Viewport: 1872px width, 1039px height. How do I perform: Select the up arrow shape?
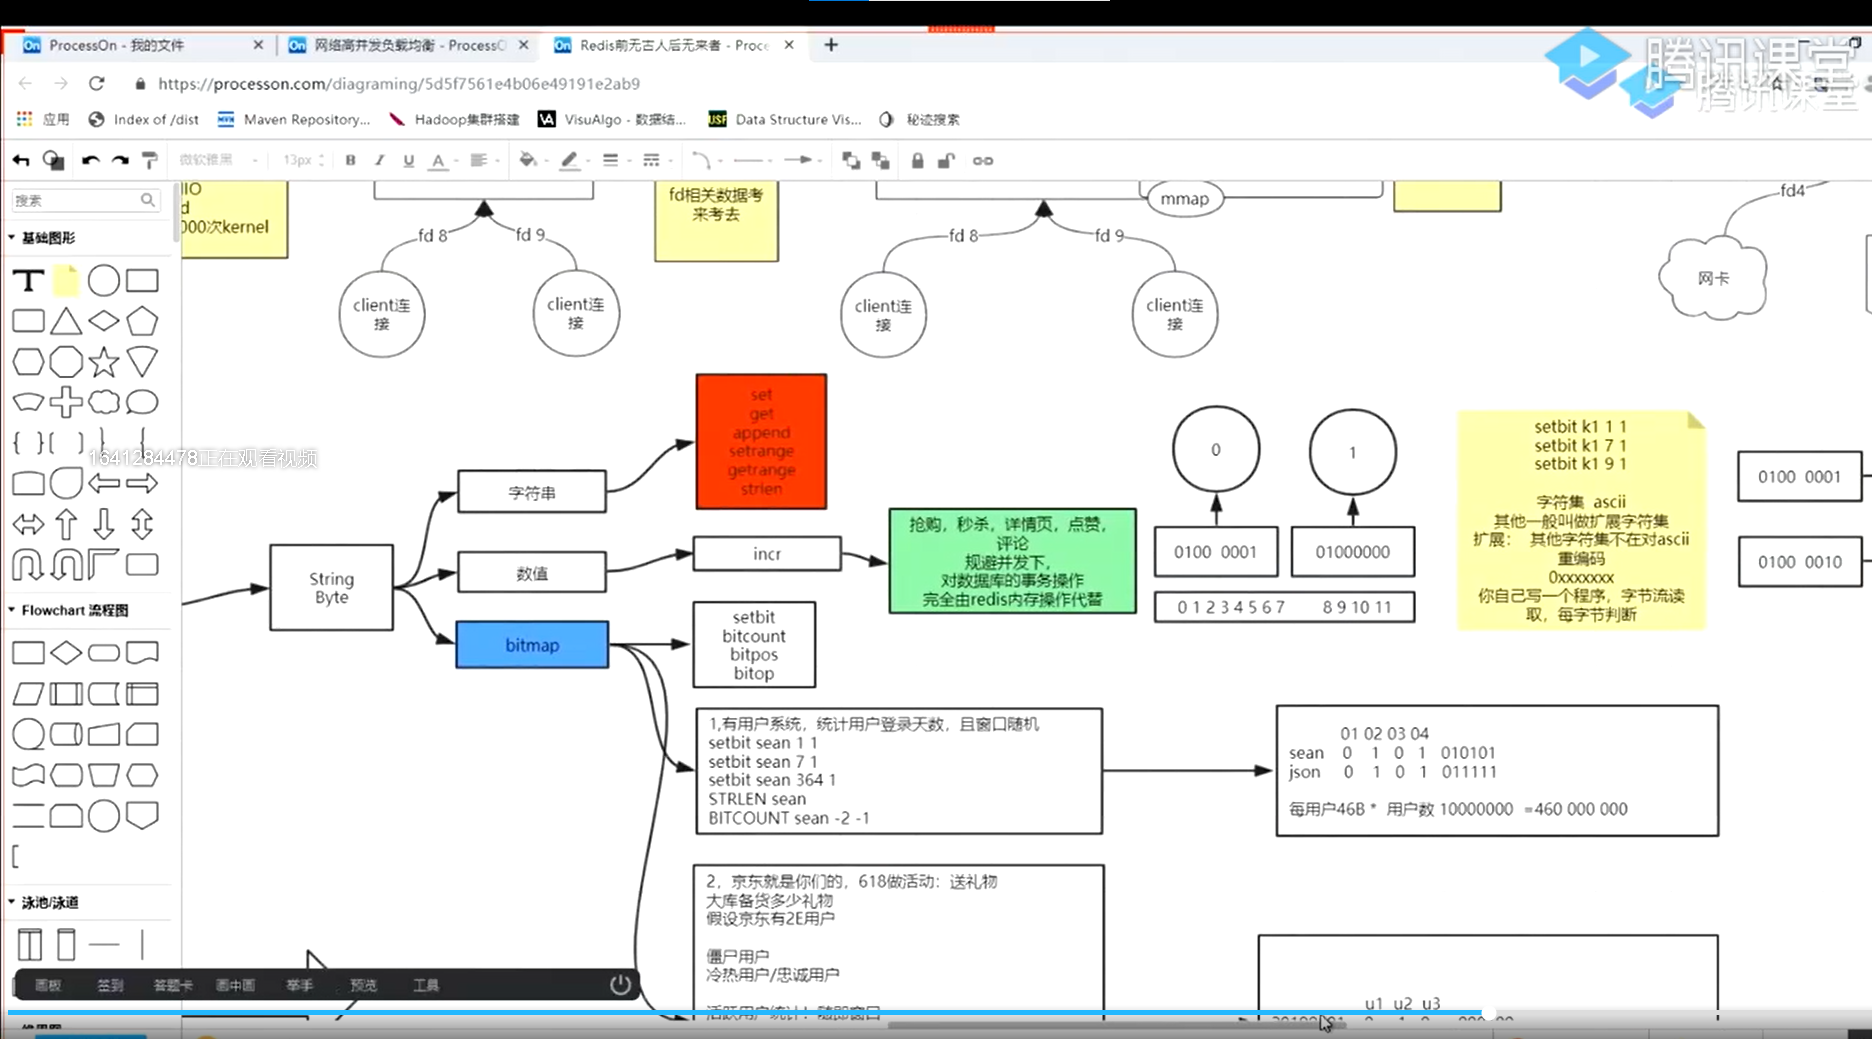tap(66, 524)
